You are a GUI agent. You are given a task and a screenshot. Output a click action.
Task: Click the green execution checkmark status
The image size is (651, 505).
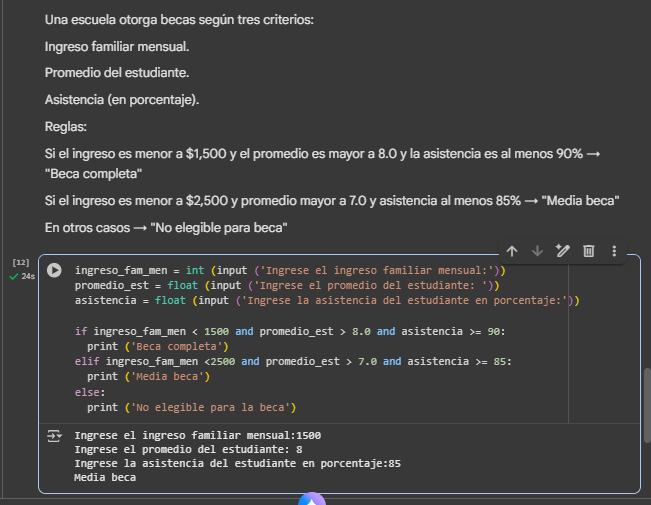tap(14, 276)
